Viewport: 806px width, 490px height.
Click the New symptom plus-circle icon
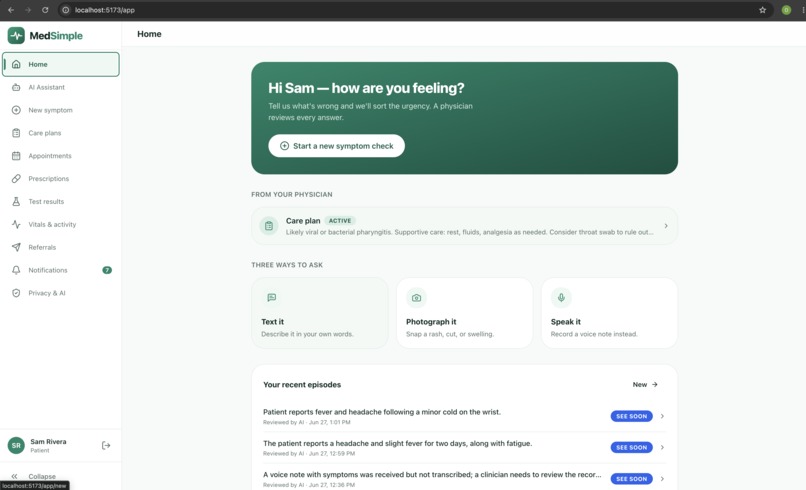coord(16,110)
